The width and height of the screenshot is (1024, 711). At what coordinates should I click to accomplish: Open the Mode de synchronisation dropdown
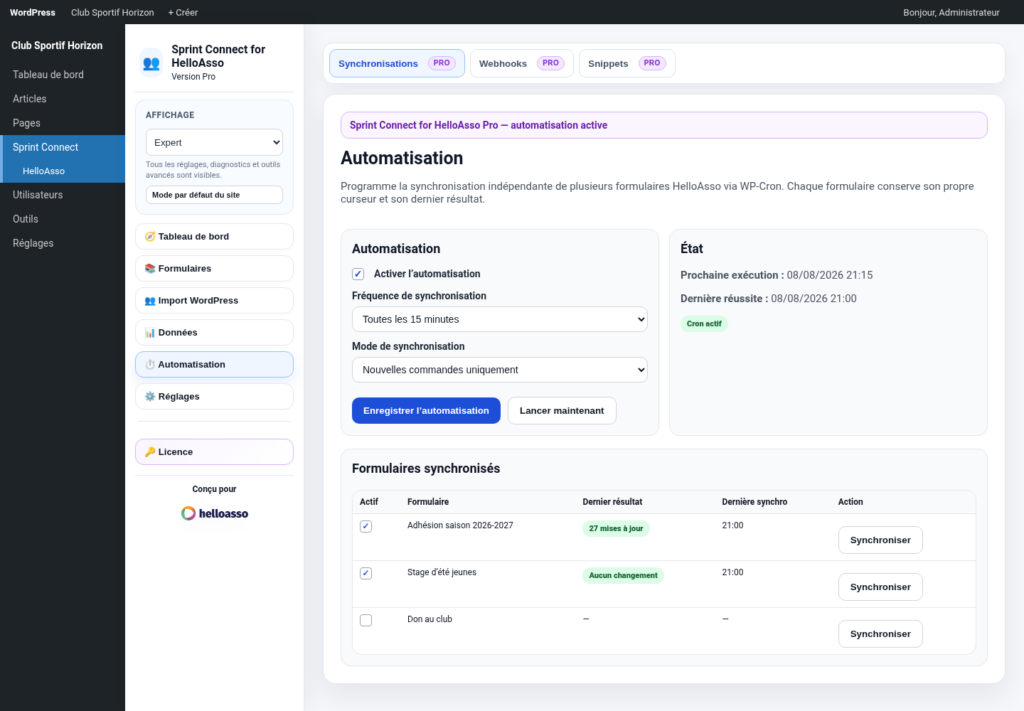500,370
